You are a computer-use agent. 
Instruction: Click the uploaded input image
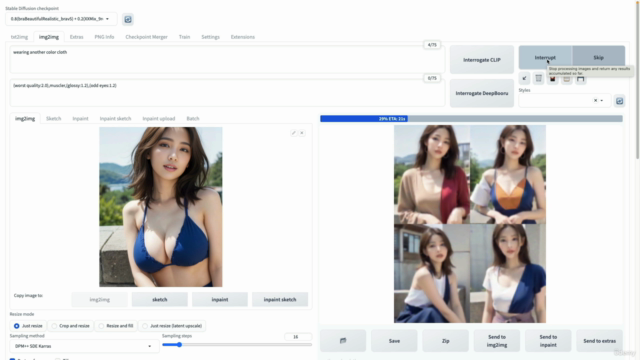click(x=161, y=207)
